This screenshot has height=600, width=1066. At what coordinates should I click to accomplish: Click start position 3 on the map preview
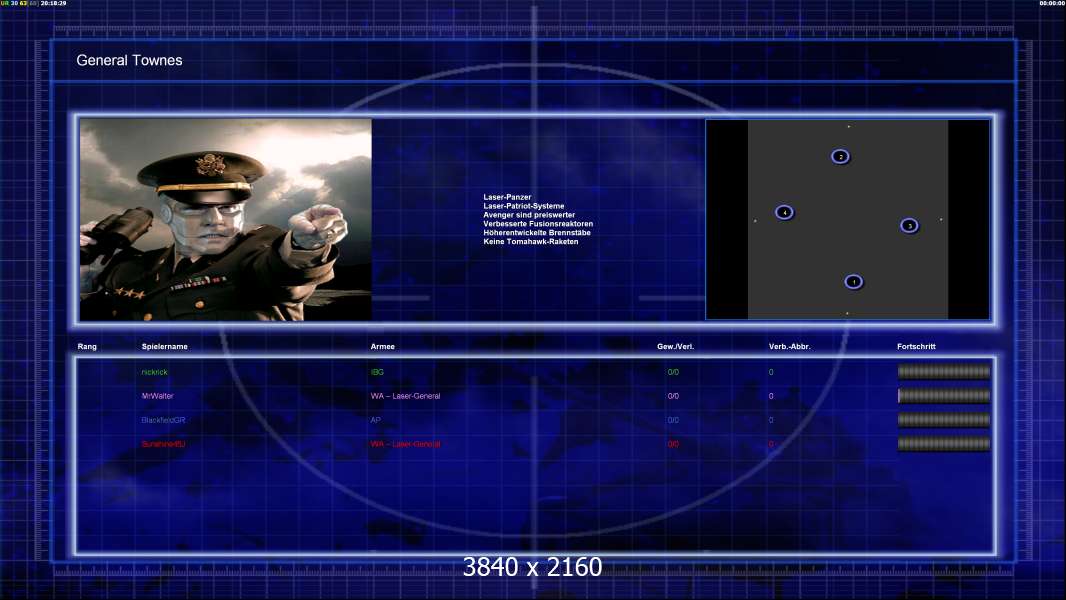908,226
